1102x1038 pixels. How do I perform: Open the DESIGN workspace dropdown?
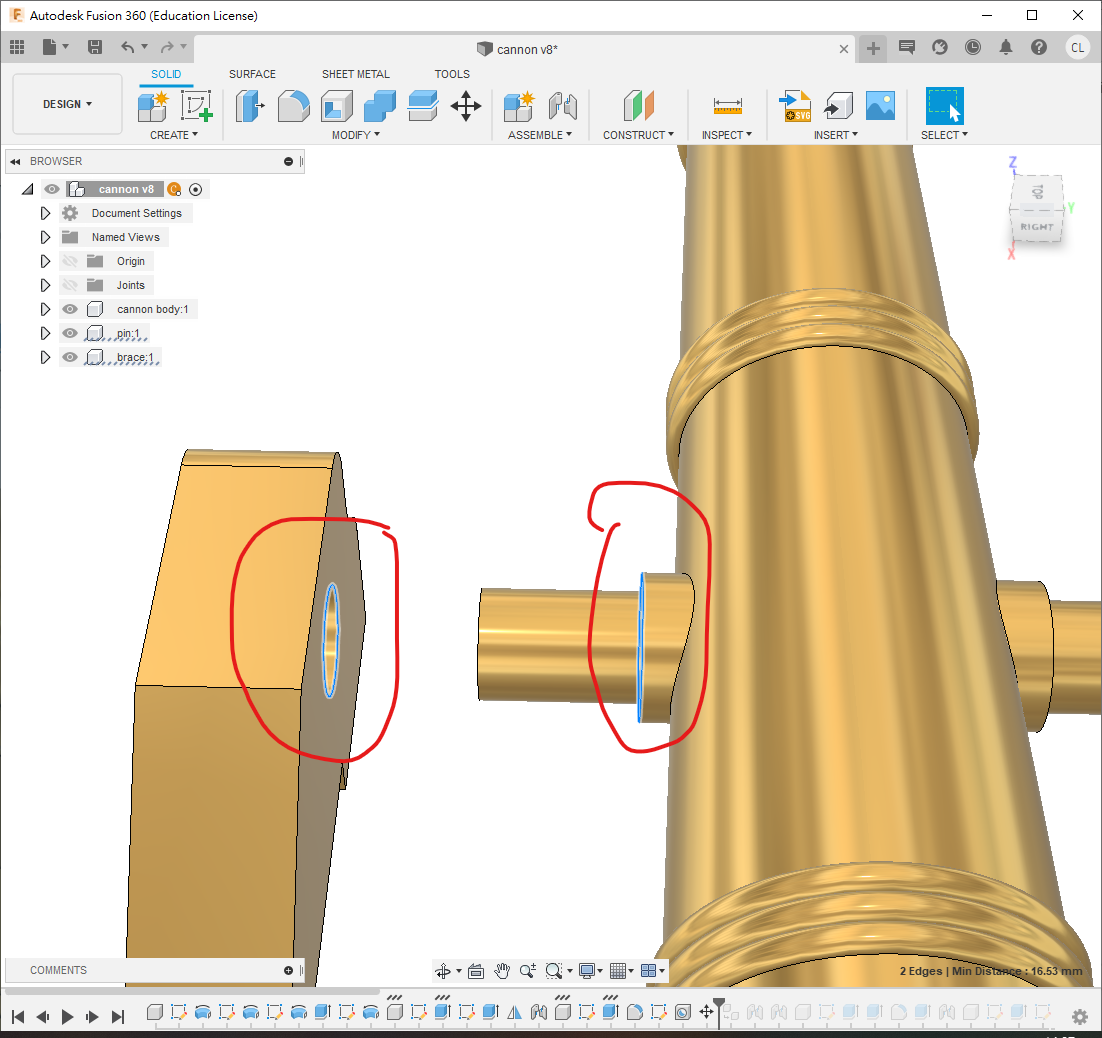pyautogui.click(x=67, y=104)
